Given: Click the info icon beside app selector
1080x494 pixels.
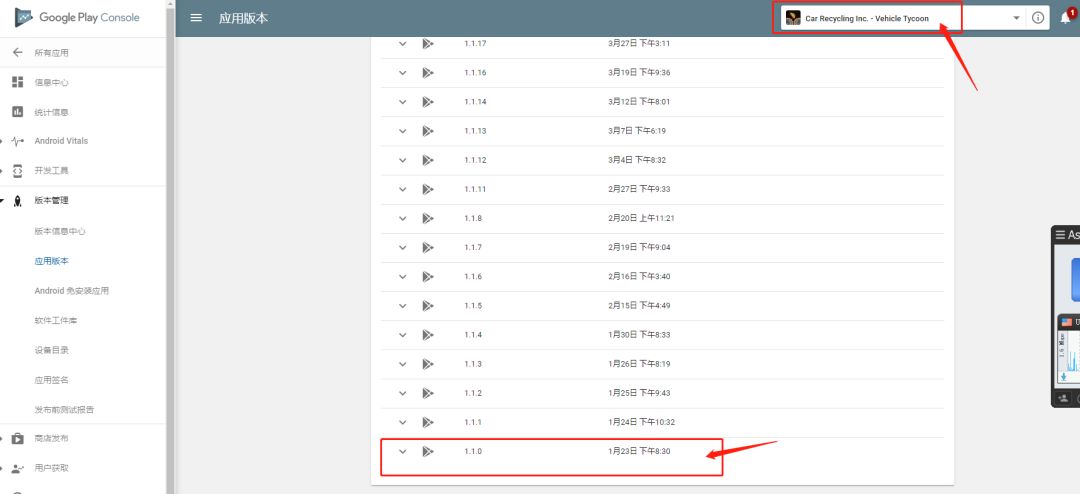Looking at the screenshot, I should click(1037, 19).
